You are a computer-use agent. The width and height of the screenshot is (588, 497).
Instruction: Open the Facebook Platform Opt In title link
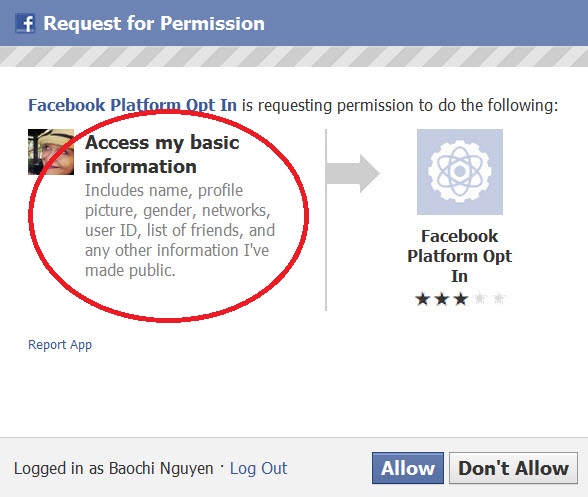(132, 105)
